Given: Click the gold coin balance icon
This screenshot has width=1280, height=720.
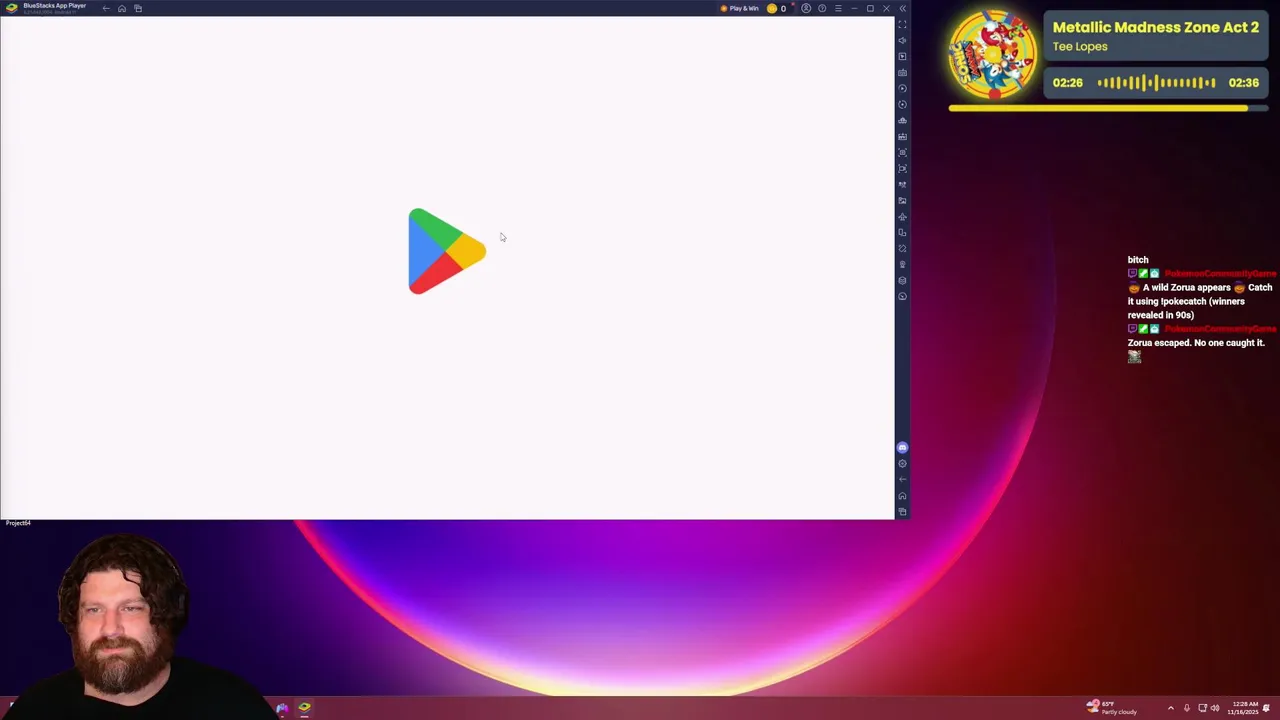Looking at the screenshot, I should [x=772, y=8].
